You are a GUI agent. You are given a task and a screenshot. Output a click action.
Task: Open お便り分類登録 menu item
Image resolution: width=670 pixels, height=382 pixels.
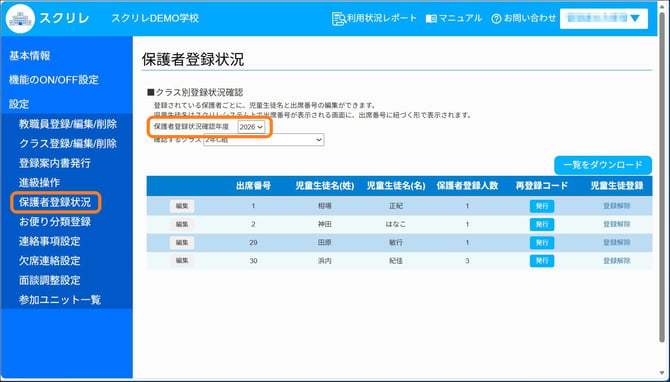pos(55,222)
